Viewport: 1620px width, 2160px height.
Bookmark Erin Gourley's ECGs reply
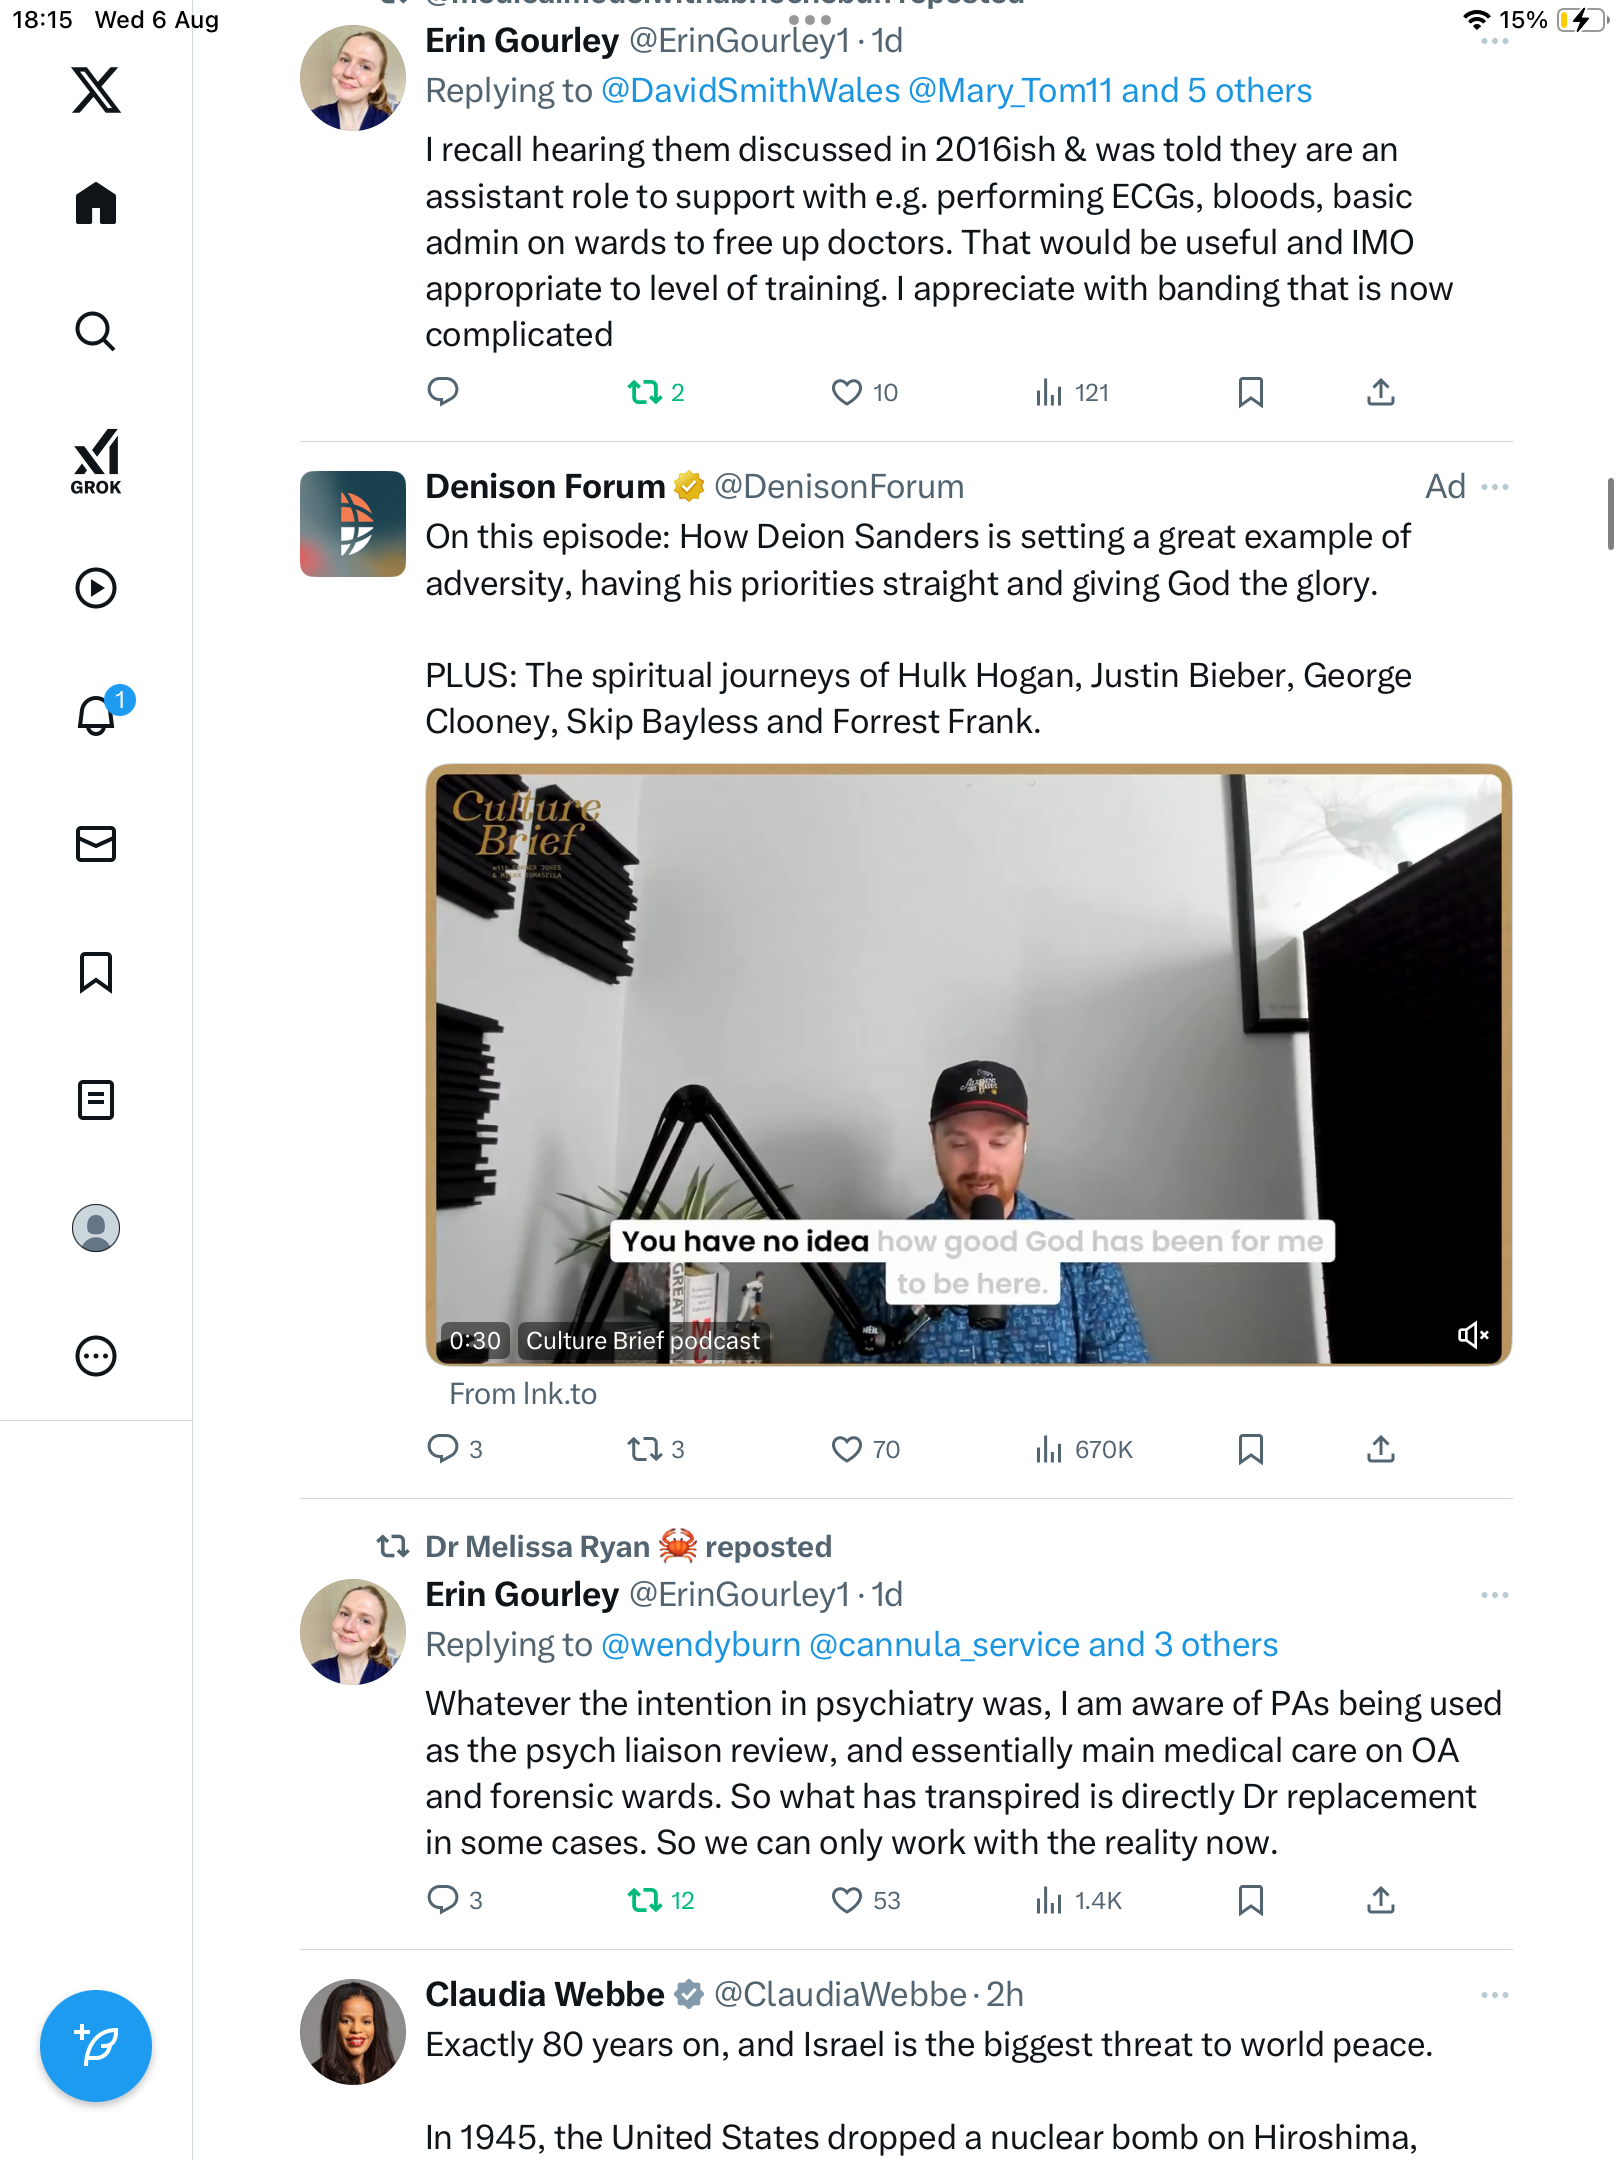[1250, 392]
